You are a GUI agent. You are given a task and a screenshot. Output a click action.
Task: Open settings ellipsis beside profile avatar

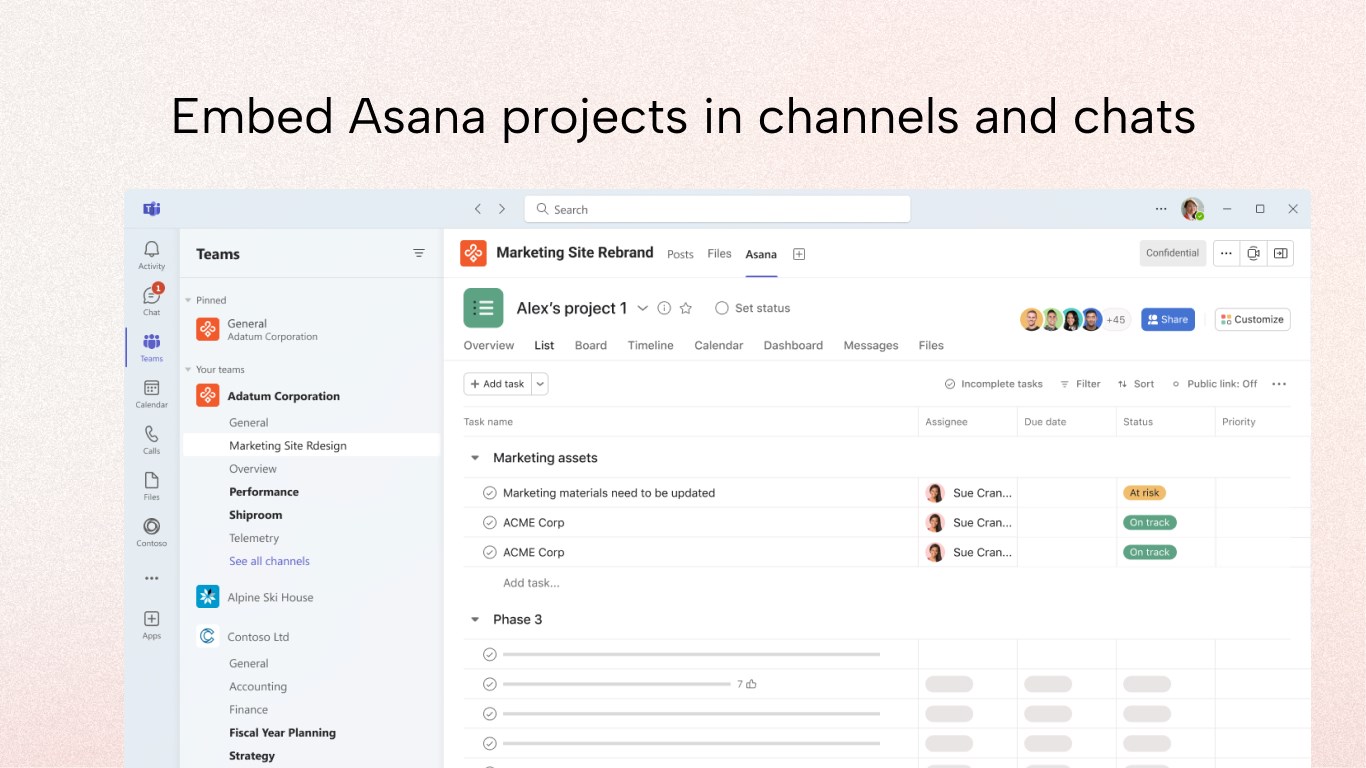(x=1161, y=209)
